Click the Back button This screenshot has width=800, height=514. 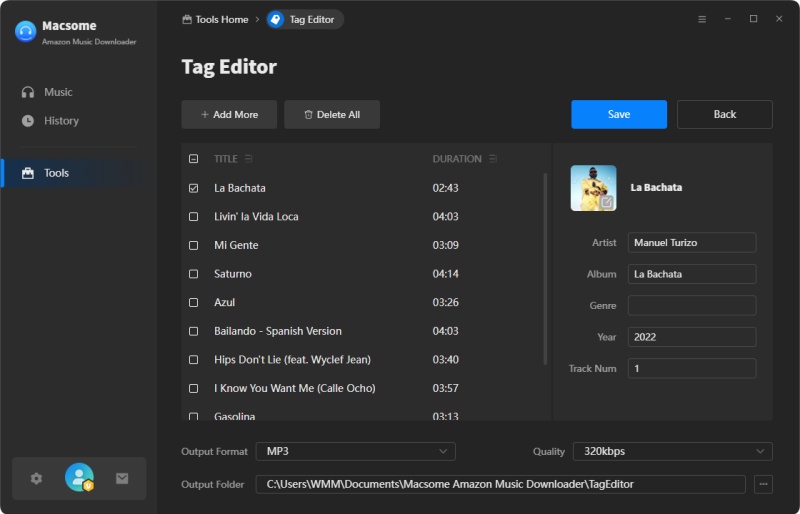coord(724,114)
